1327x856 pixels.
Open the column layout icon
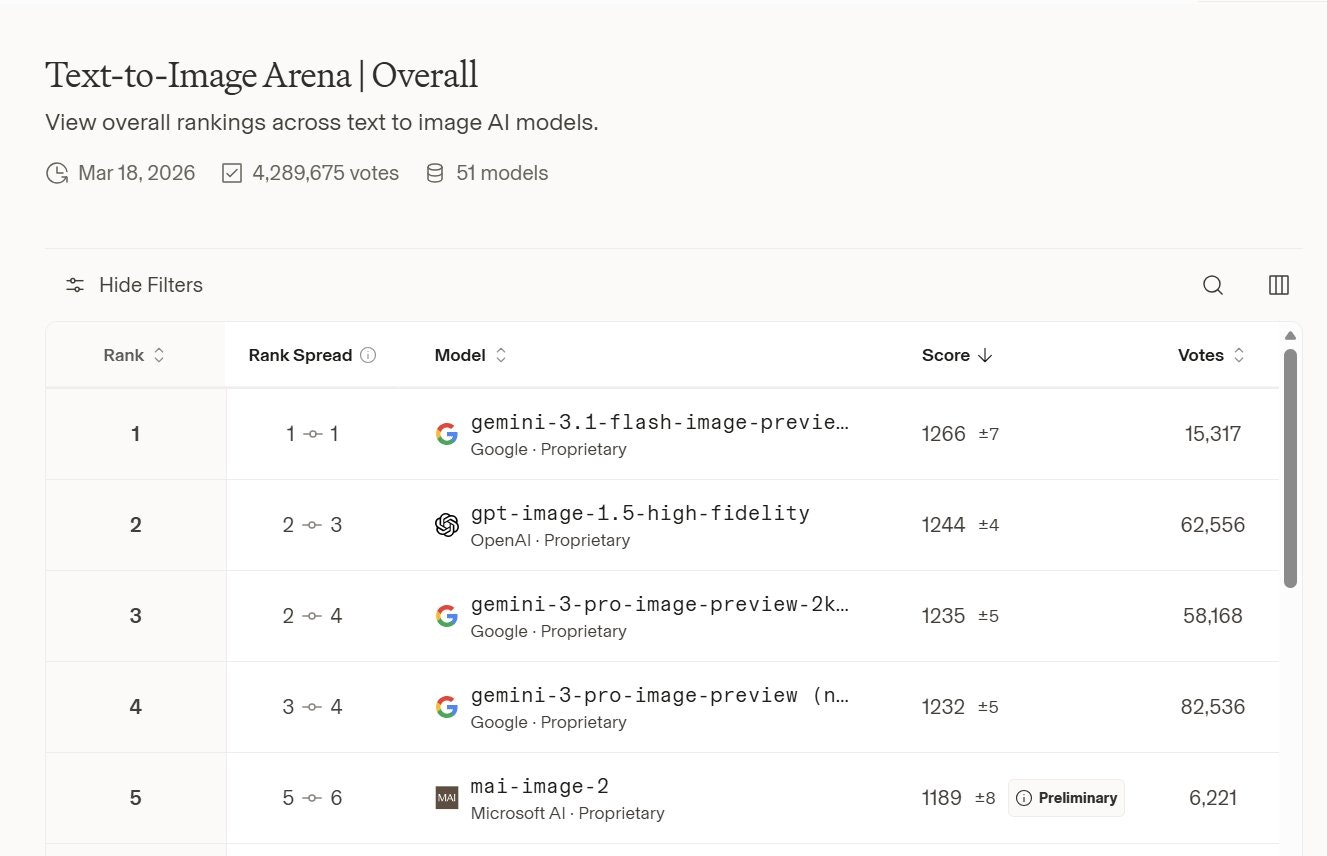pos(1278,285)
